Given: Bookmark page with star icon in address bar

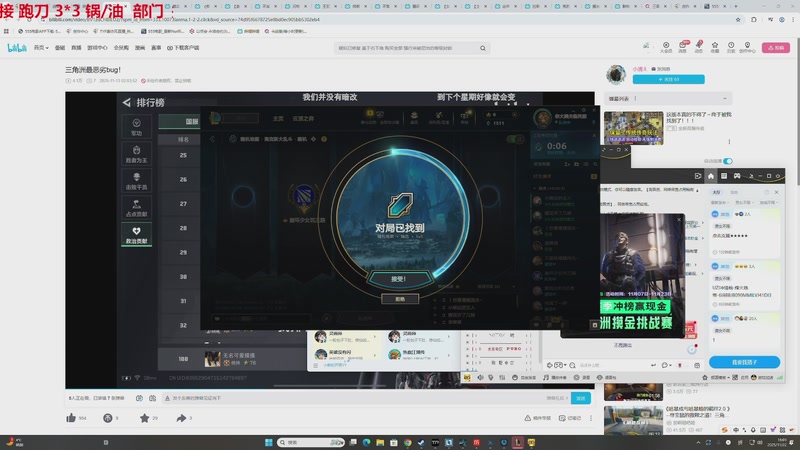Looking at the screenshot, I should [x=738, y=19].
